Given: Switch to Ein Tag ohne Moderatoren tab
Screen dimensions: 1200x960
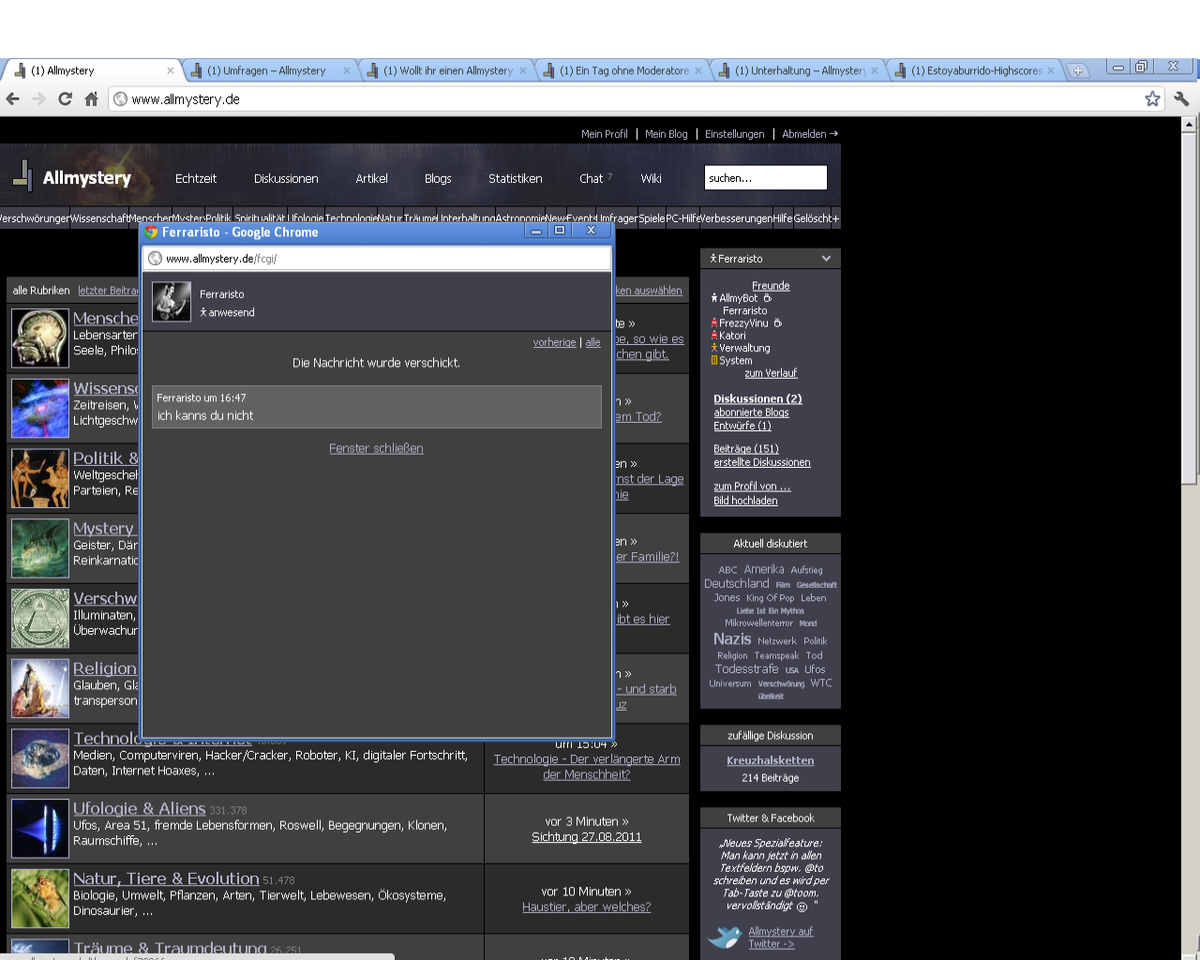Looking at the screenshot, I should tap(623, 71).
